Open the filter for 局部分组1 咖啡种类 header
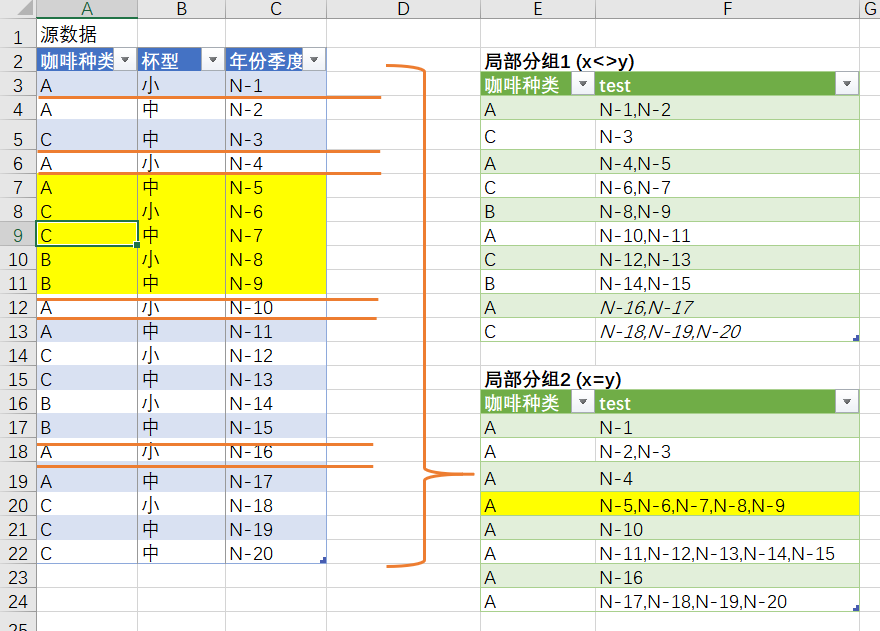This screenshot has height=631, width=880. [x=582, y=85]
